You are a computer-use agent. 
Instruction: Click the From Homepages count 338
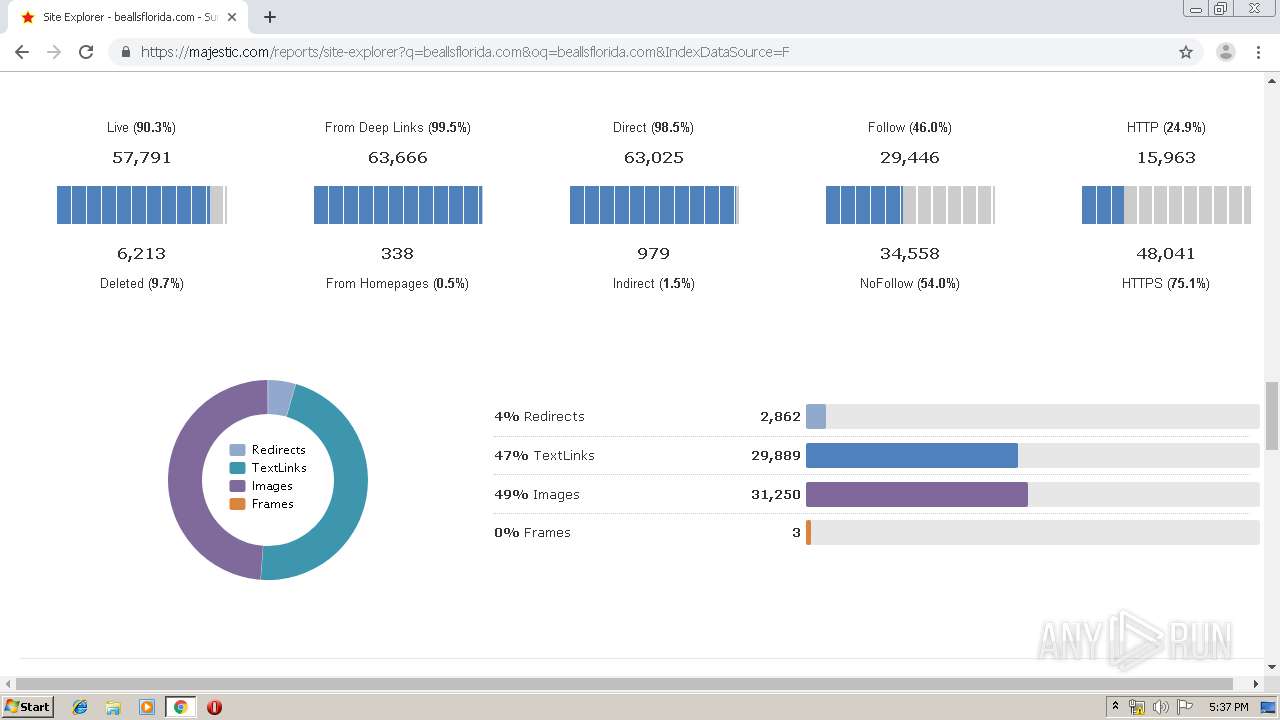[x=398, y=253]
